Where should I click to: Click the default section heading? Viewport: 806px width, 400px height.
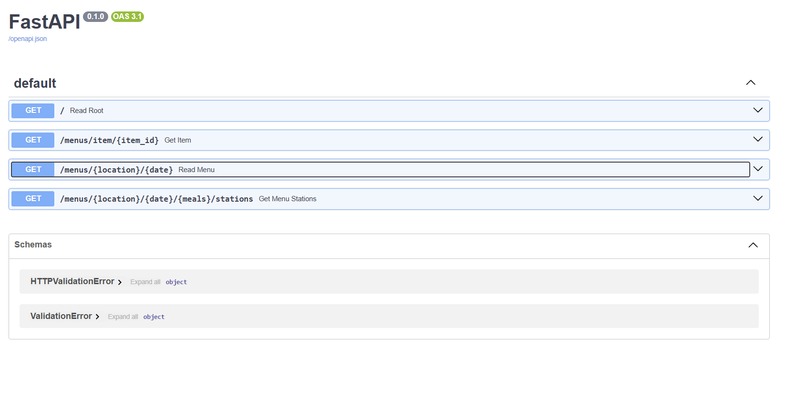click(x=35, y=83)
